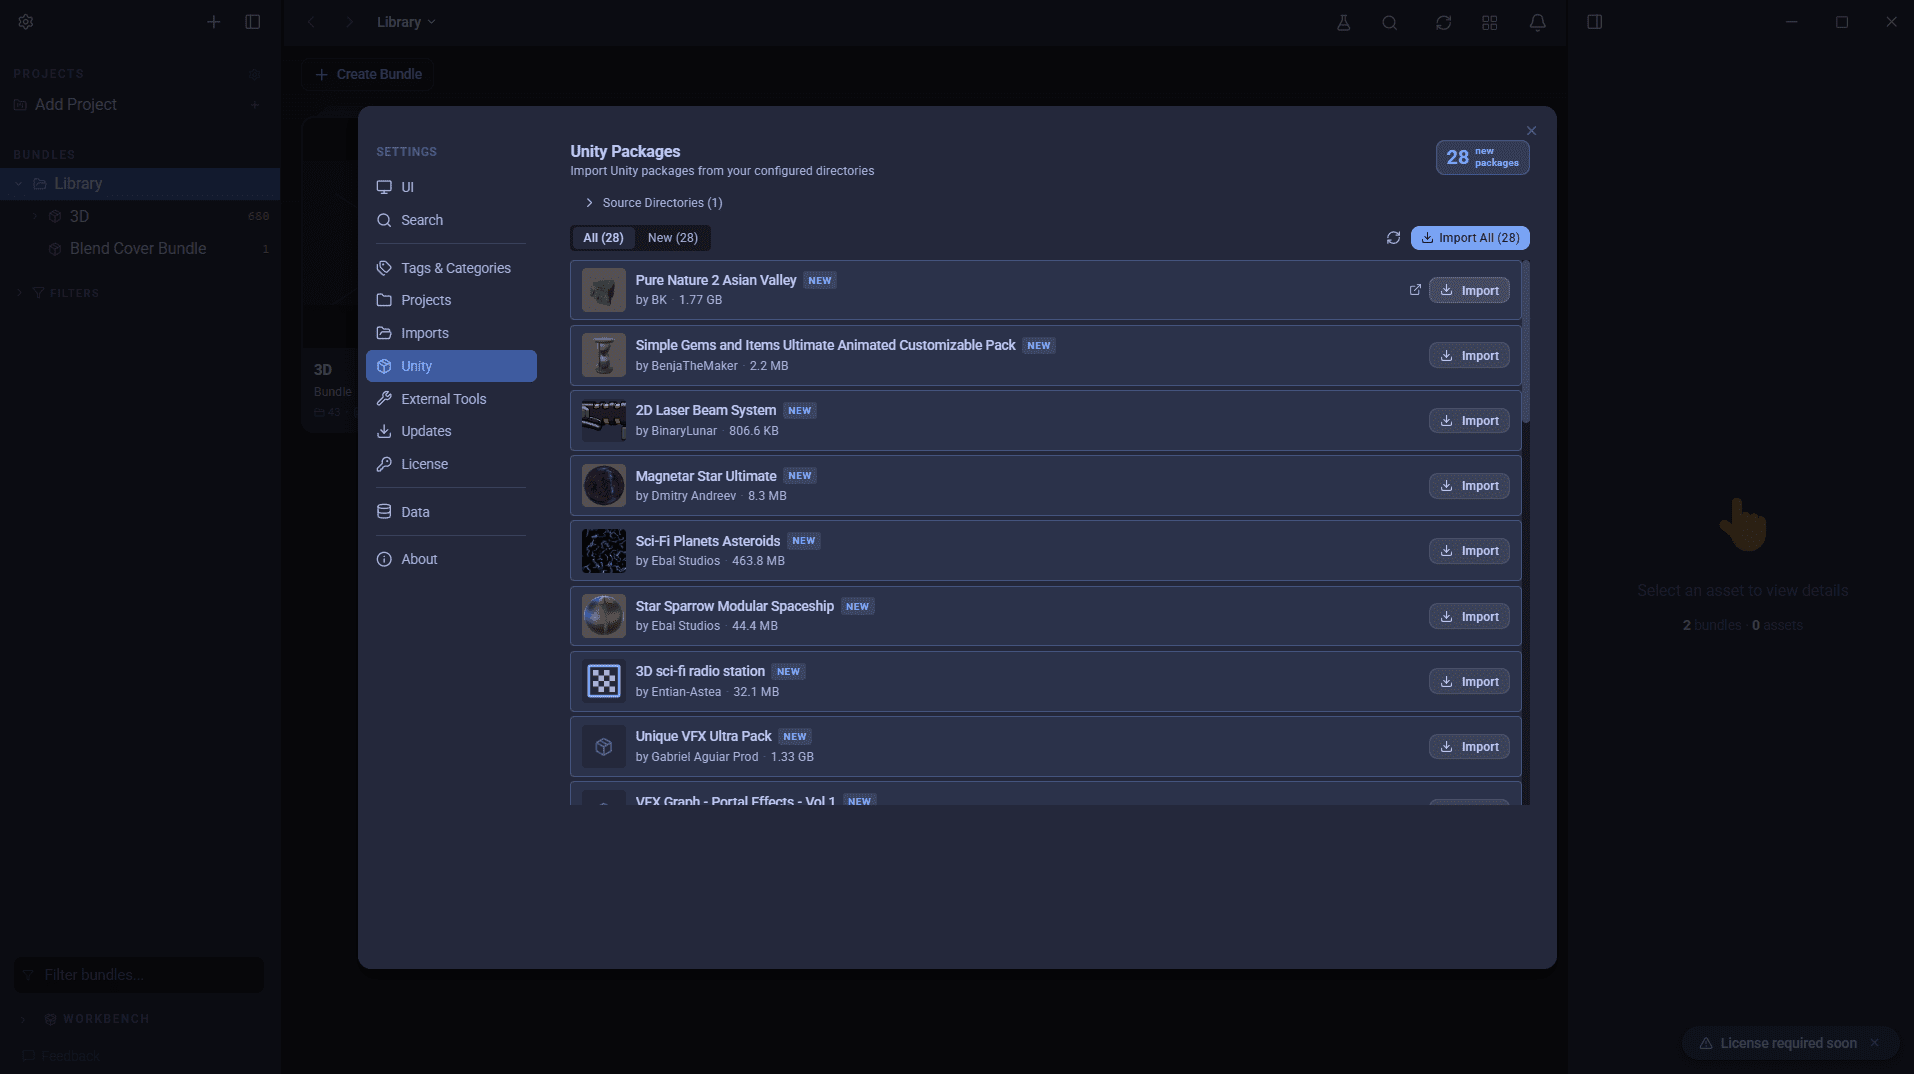
Task: Import Sci-Fi Planets Asteroids
Action: 1469,551
